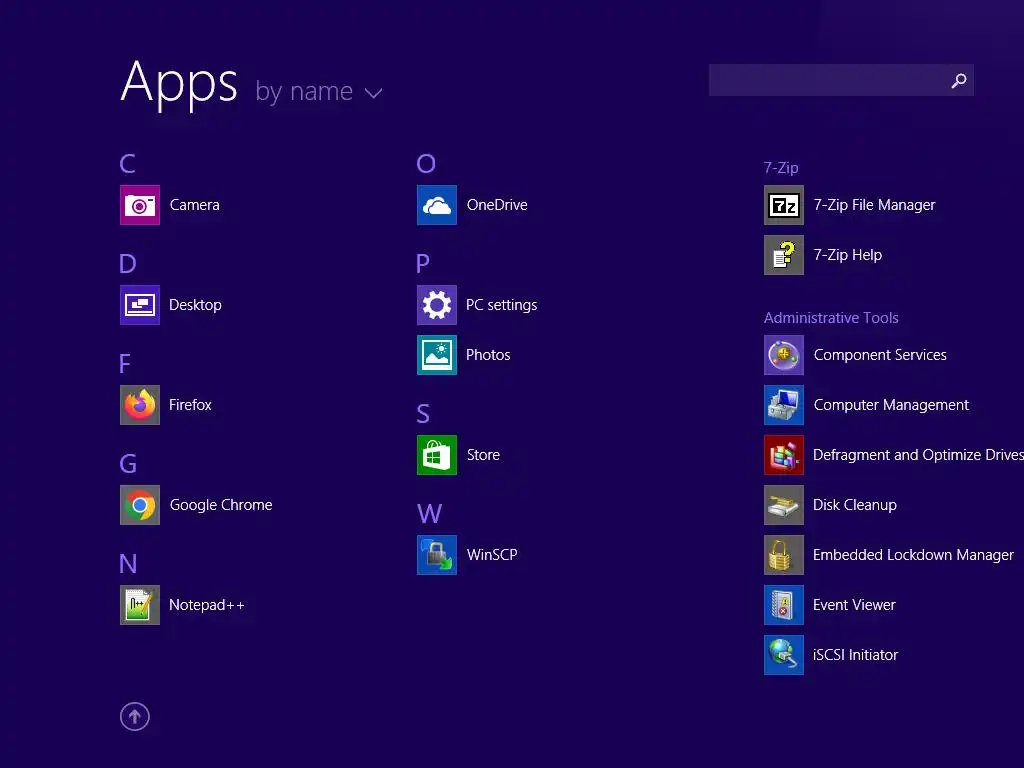
Task: Open the 7-Zip File Manager icon
Action: (x=784, y=205)
